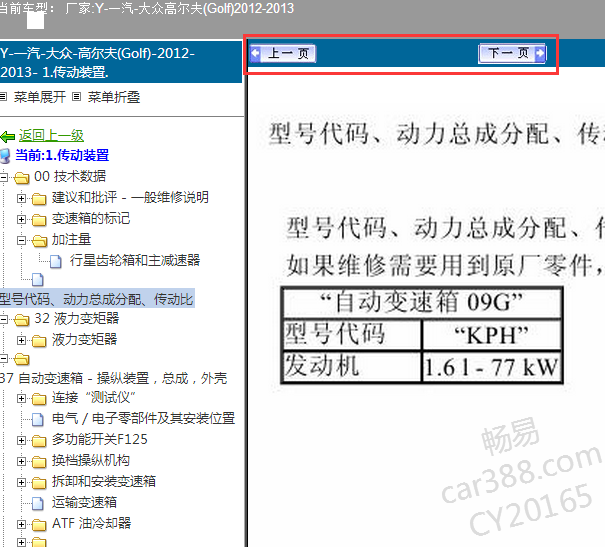Viewport: 605px width, 547px height.
Task: Expand all menus with 菜单展开
Action: [39, 97]
